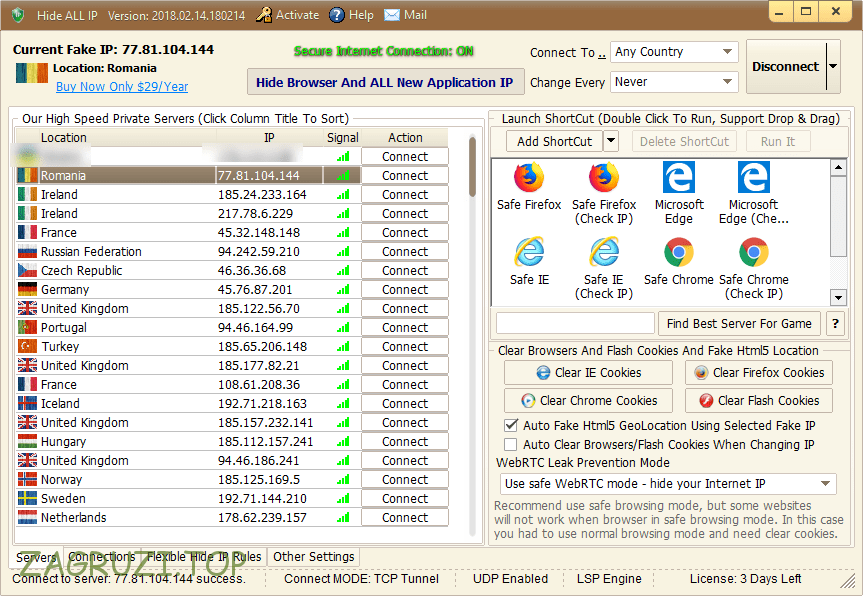Open the Change Every interval dropdown

point(673,82)
